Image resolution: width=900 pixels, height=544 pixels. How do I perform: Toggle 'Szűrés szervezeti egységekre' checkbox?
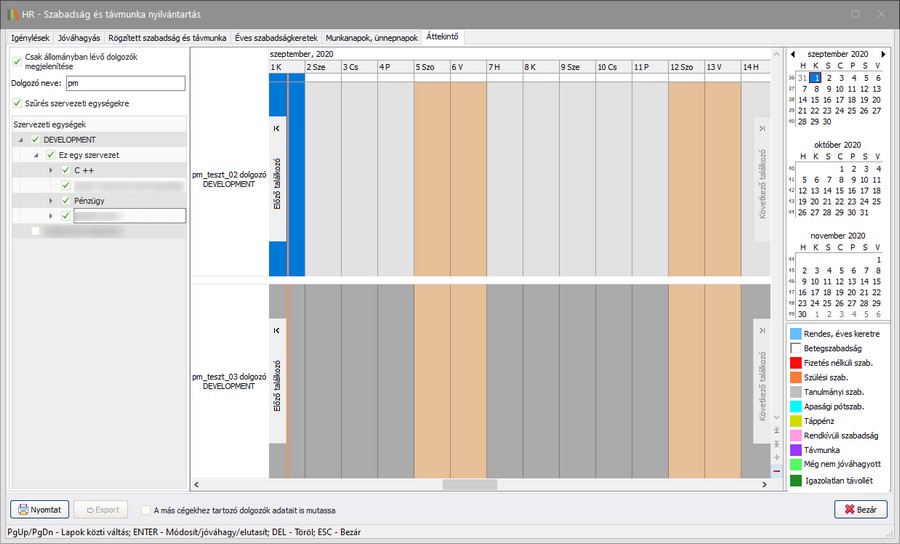click(16, 103)
